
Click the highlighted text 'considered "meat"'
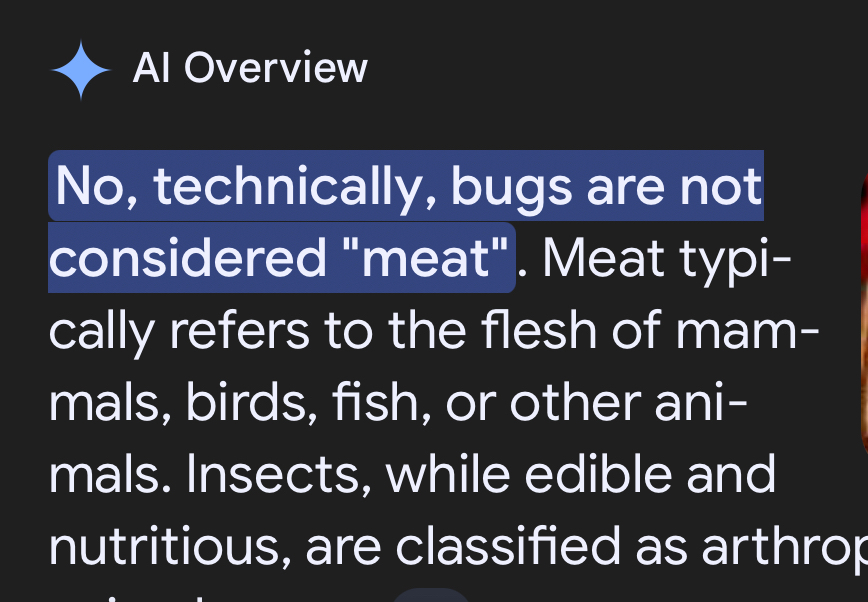click(x=281, y=259)
